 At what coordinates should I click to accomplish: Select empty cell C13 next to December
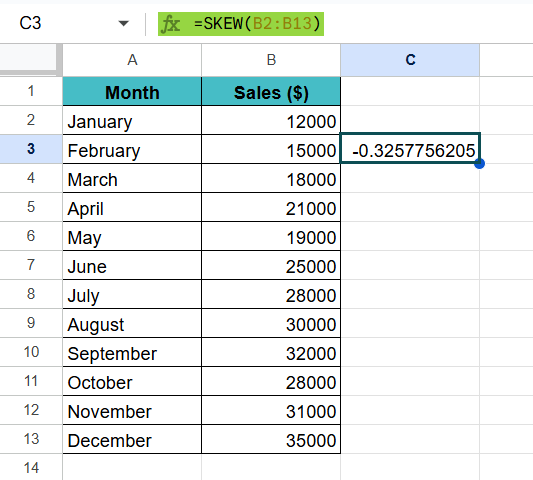tap(410, 439)
